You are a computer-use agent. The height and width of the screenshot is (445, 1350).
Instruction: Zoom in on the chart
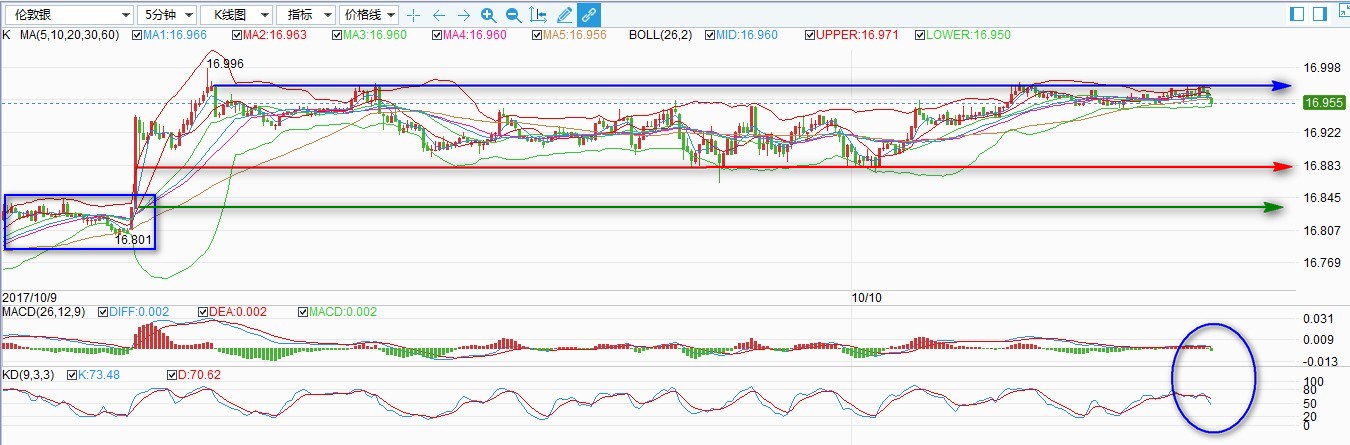pyautogui.click(x=488, y=15)
